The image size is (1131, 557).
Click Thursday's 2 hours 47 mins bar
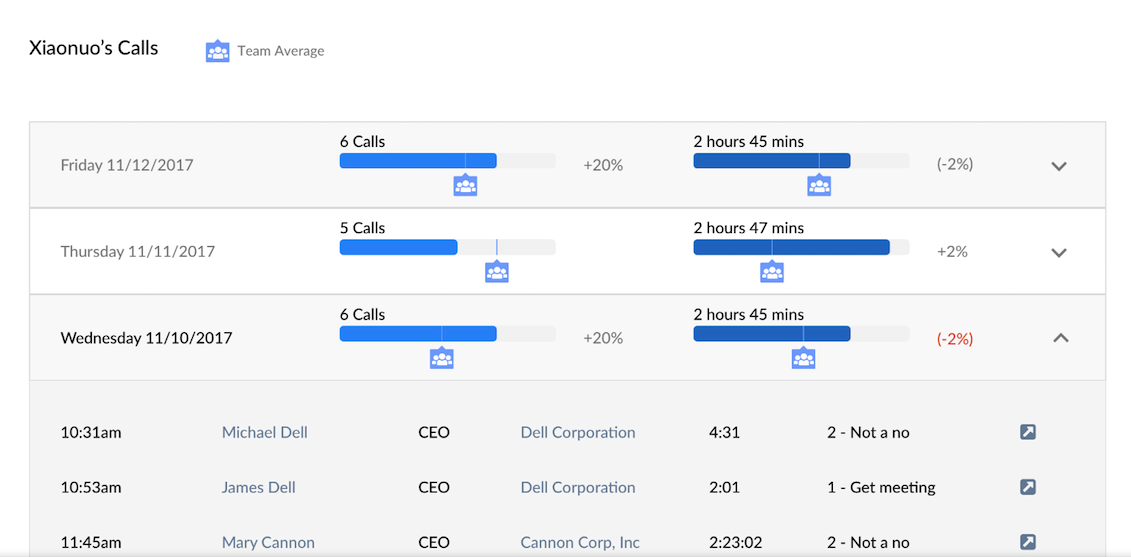791,247
